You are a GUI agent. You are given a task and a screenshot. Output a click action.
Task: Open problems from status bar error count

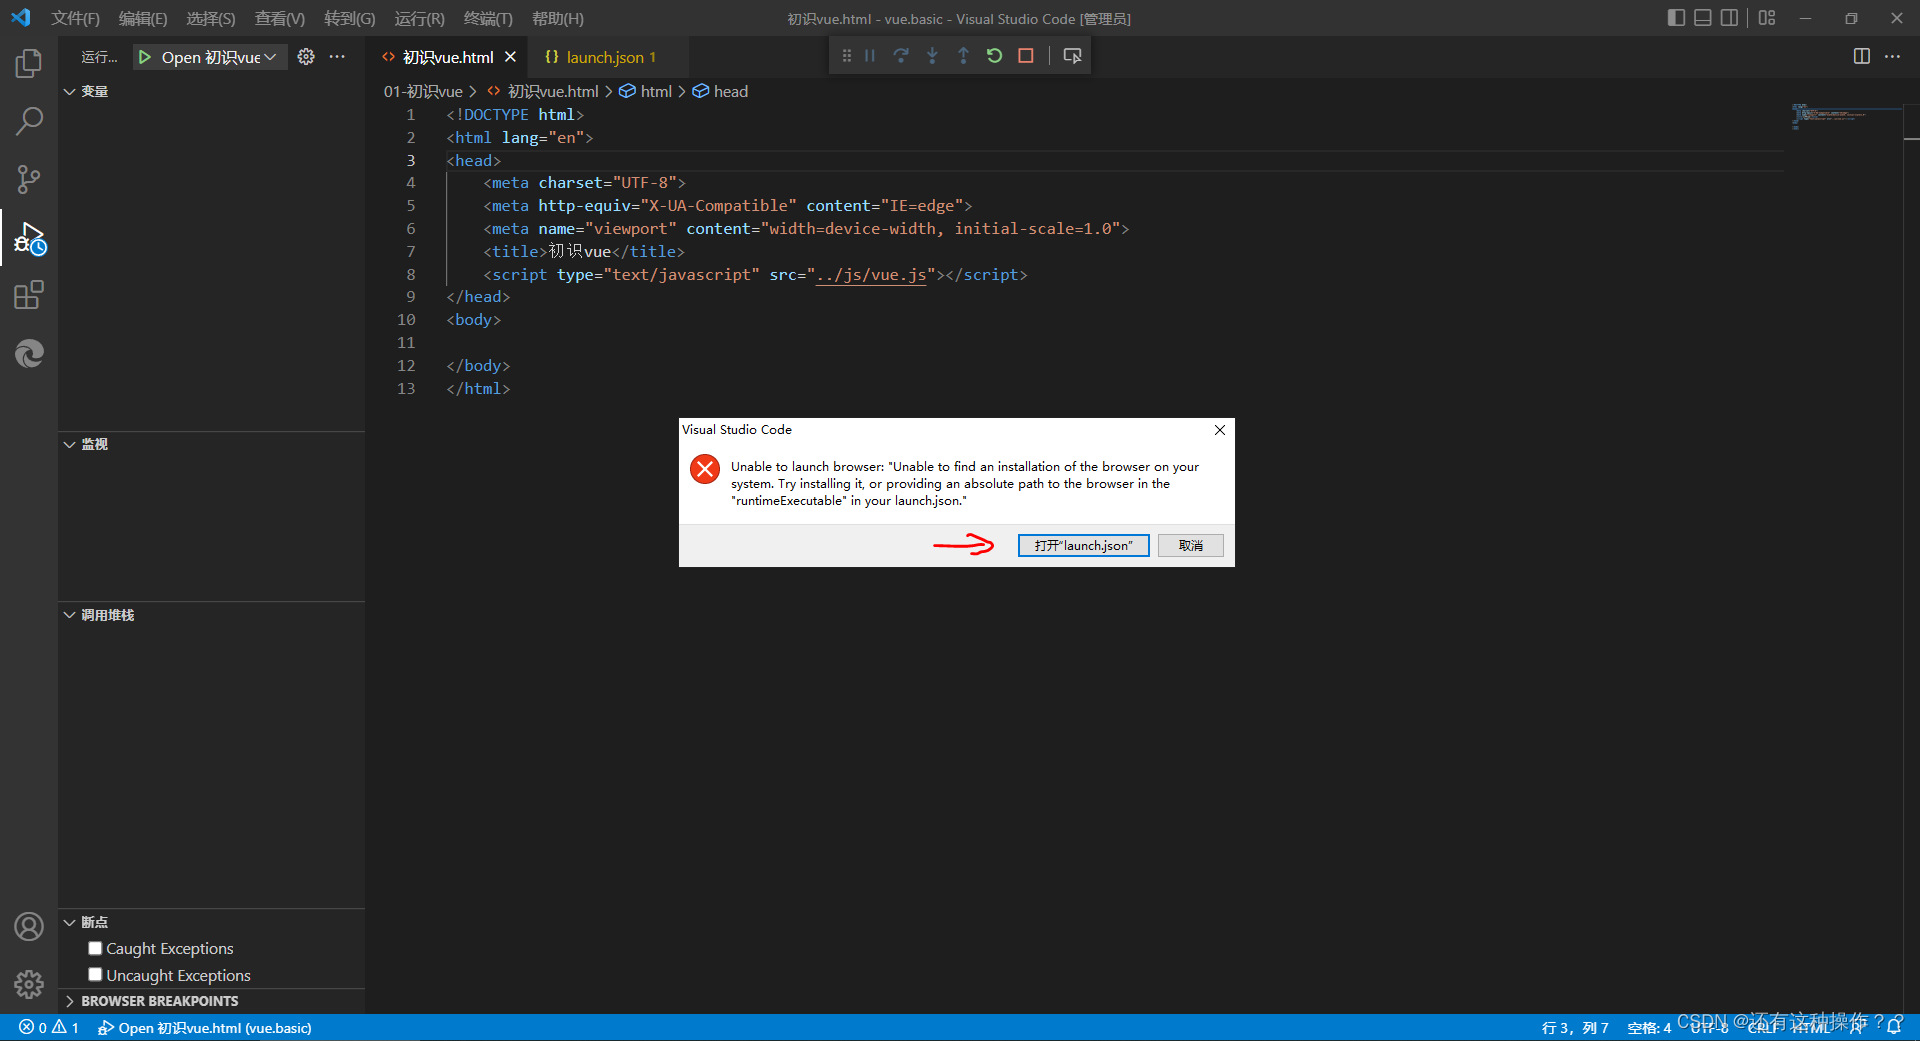49,1027
